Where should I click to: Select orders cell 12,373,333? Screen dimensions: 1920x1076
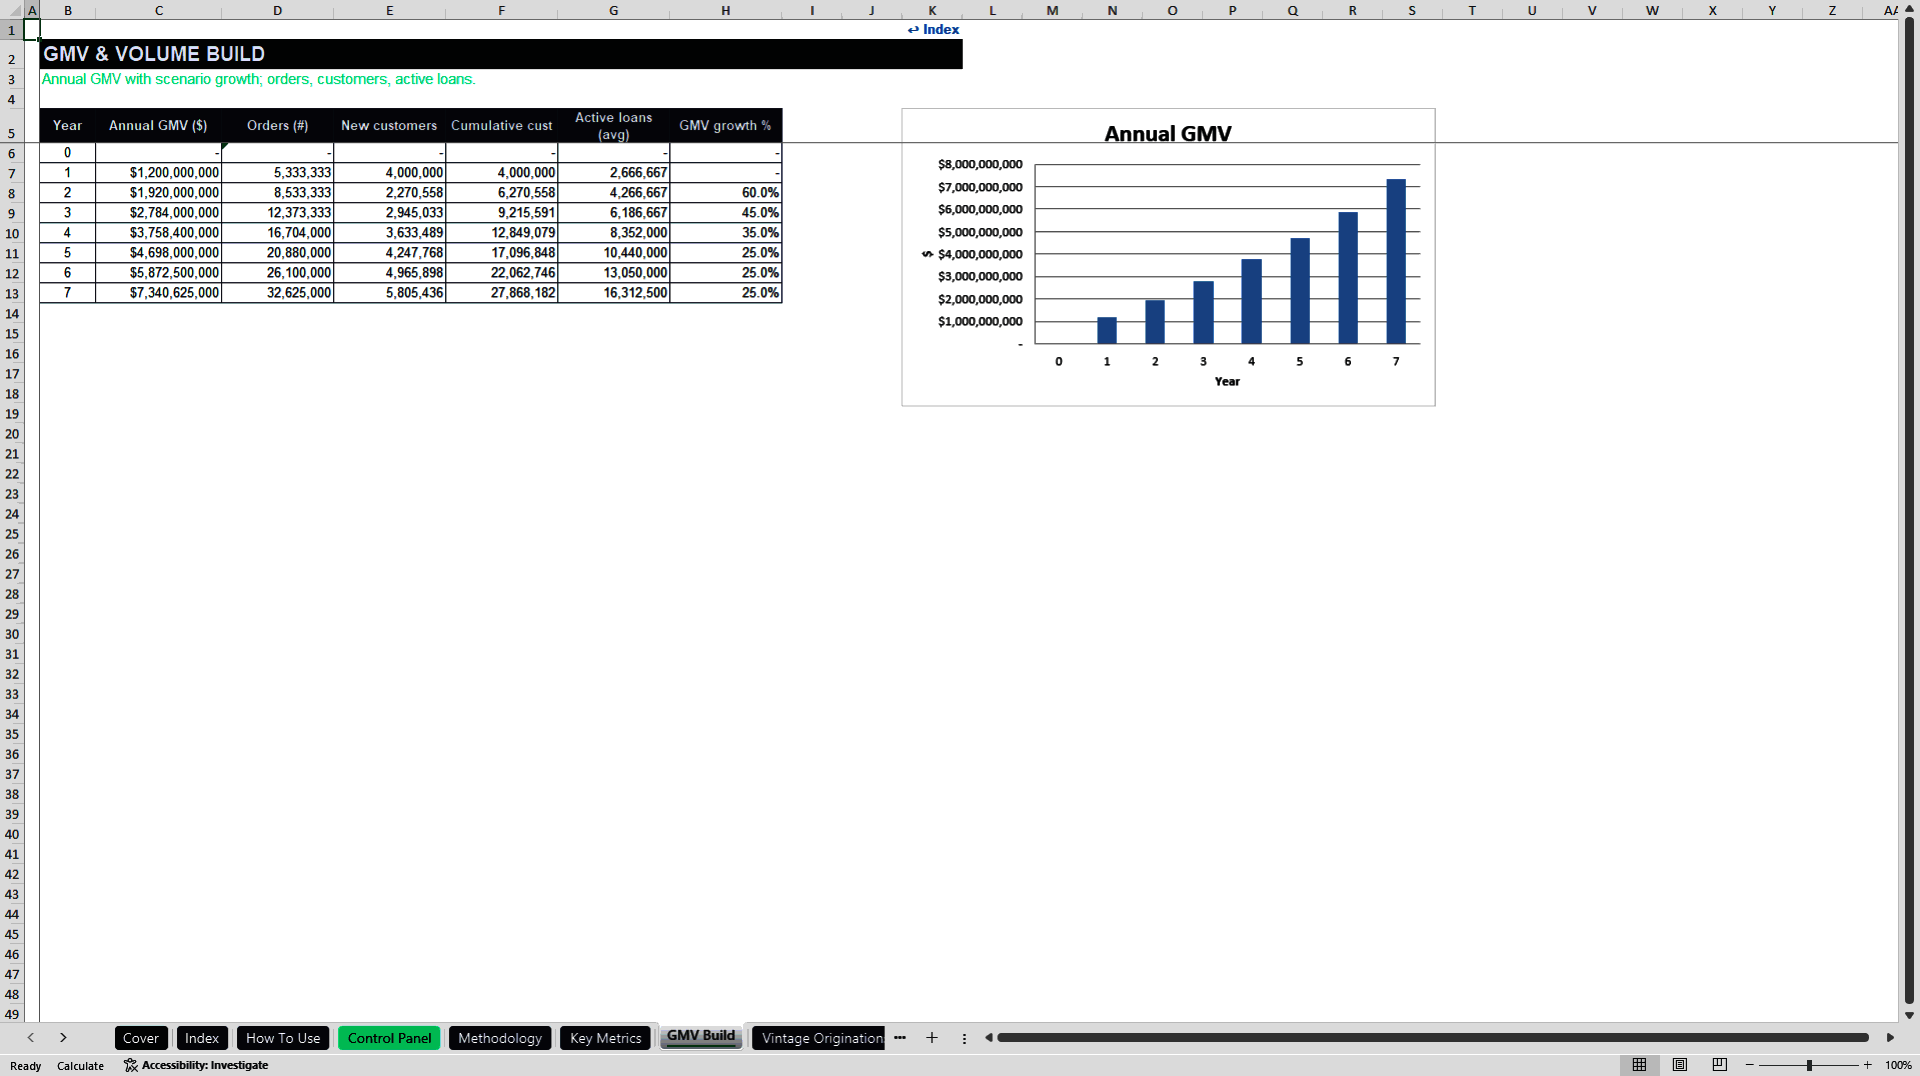tap(277, 213)
